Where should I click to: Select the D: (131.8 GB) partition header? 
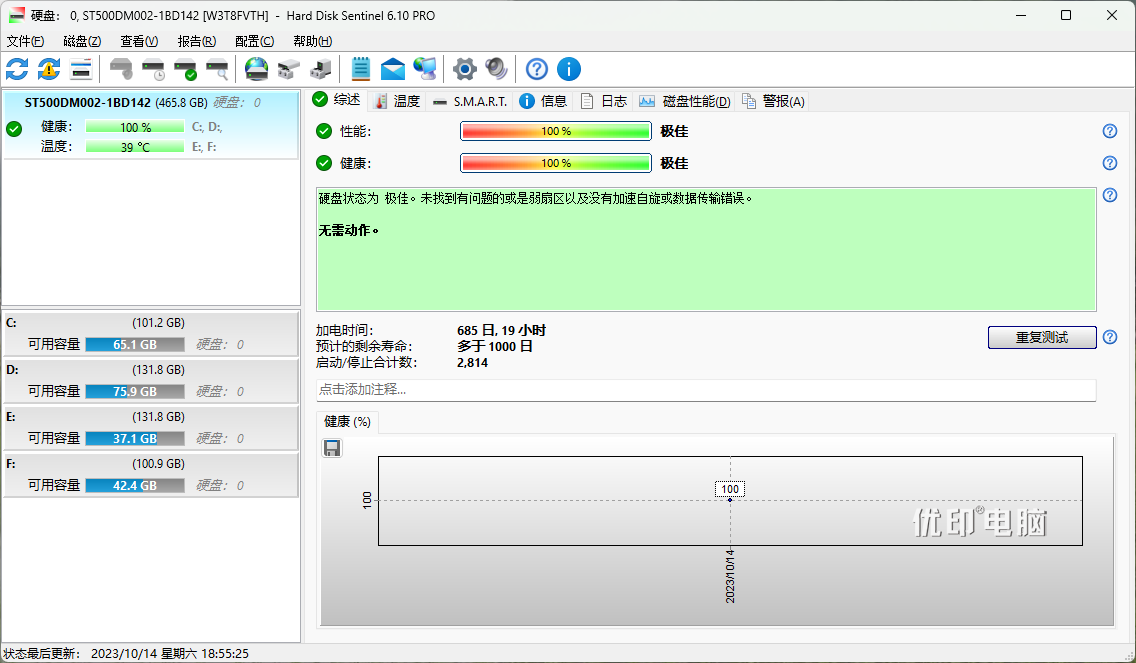click(x=151, y=370)
